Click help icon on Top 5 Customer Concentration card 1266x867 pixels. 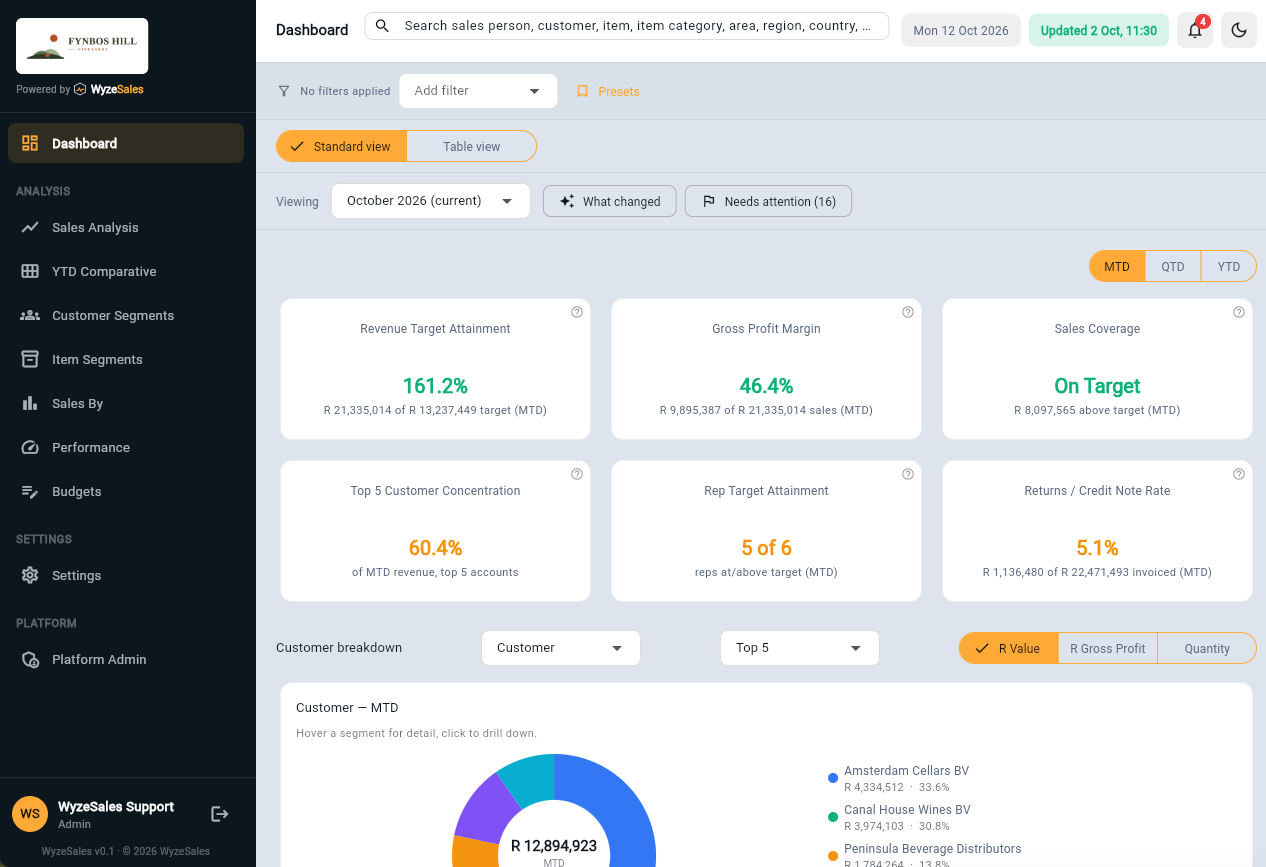click(x=577, y=474)
